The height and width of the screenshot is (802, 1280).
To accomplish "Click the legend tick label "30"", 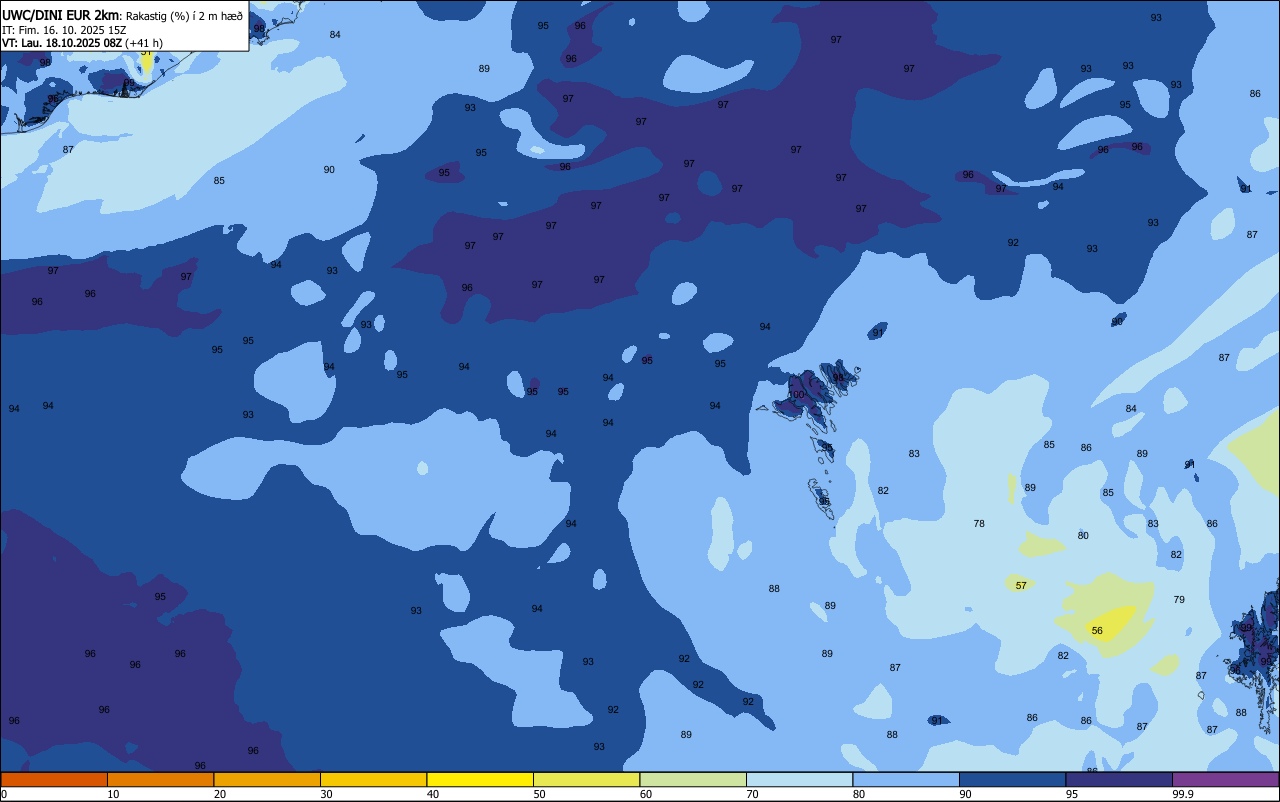I will [x=327, y=794].
